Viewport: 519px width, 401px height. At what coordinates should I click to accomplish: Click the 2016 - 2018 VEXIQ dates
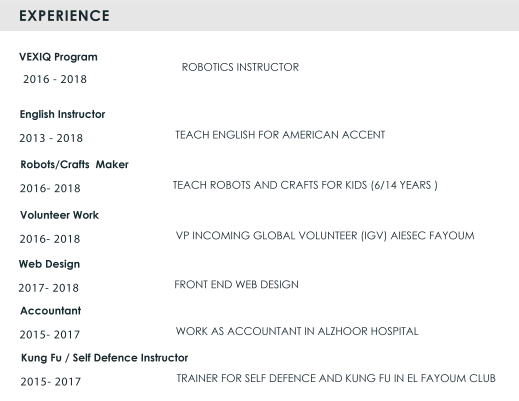click(55, 79)
